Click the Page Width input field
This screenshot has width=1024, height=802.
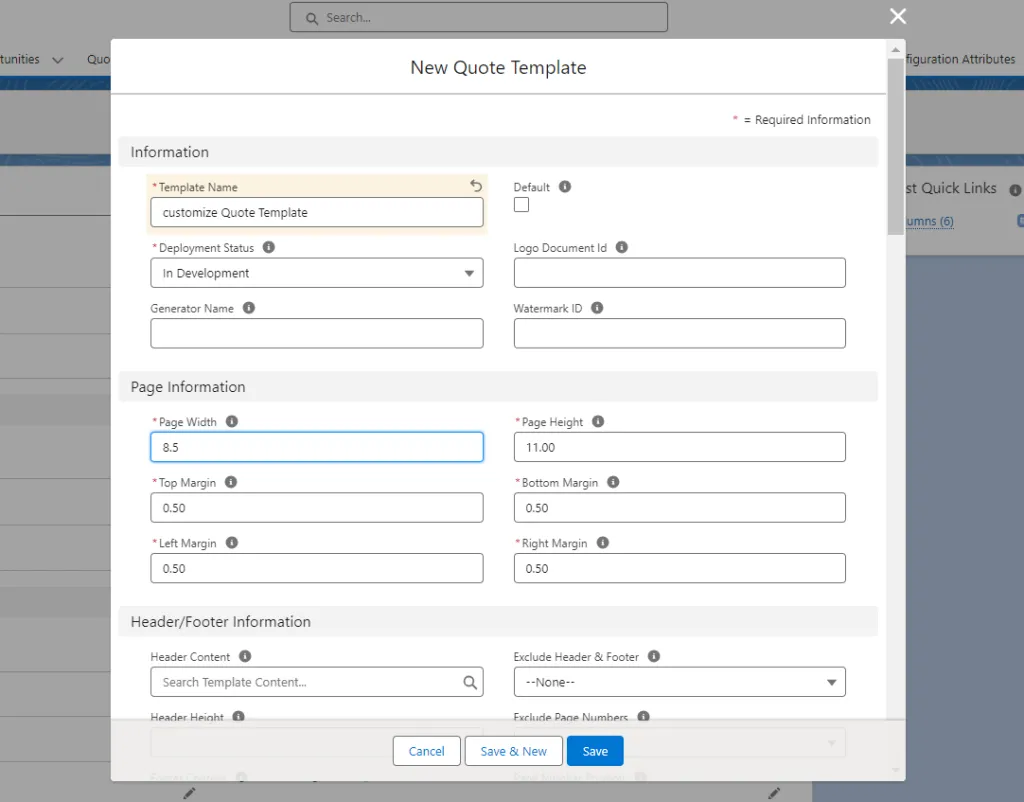coord(317,447)
